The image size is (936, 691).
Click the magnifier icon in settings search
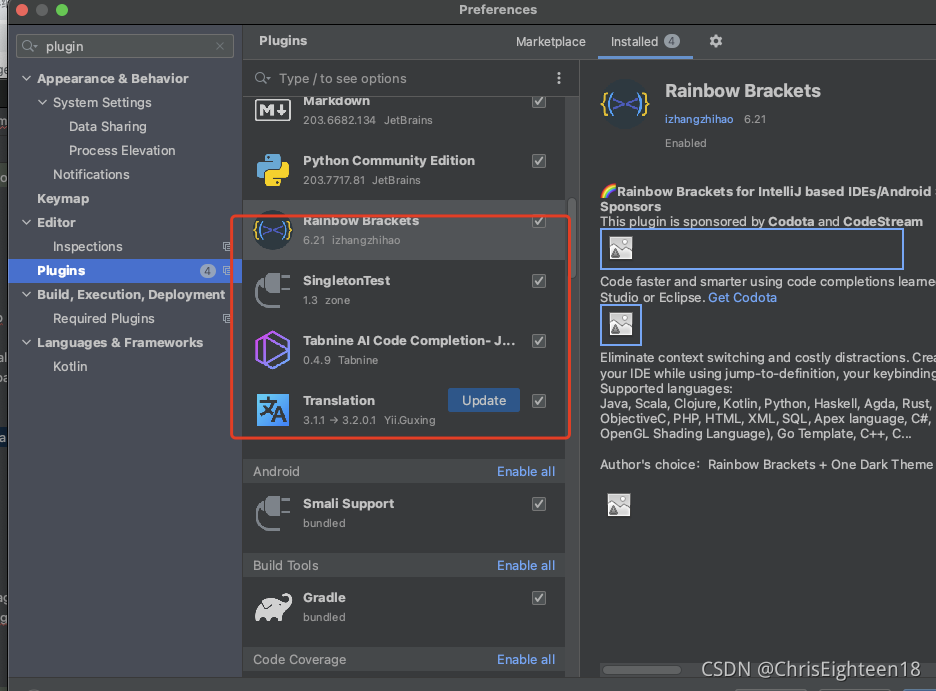pos(29,46)
